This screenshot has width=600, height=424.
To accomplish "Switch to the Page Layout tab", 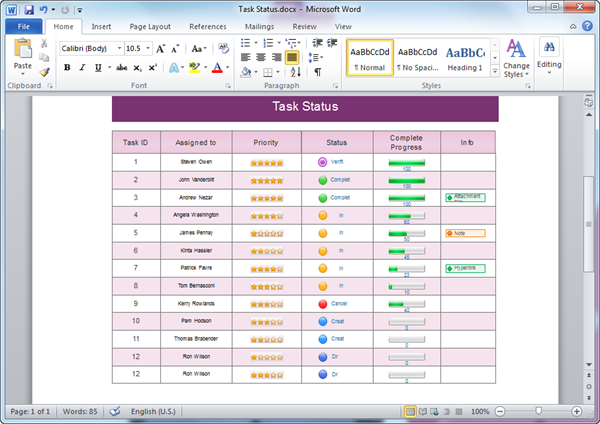I will point(150,26).
